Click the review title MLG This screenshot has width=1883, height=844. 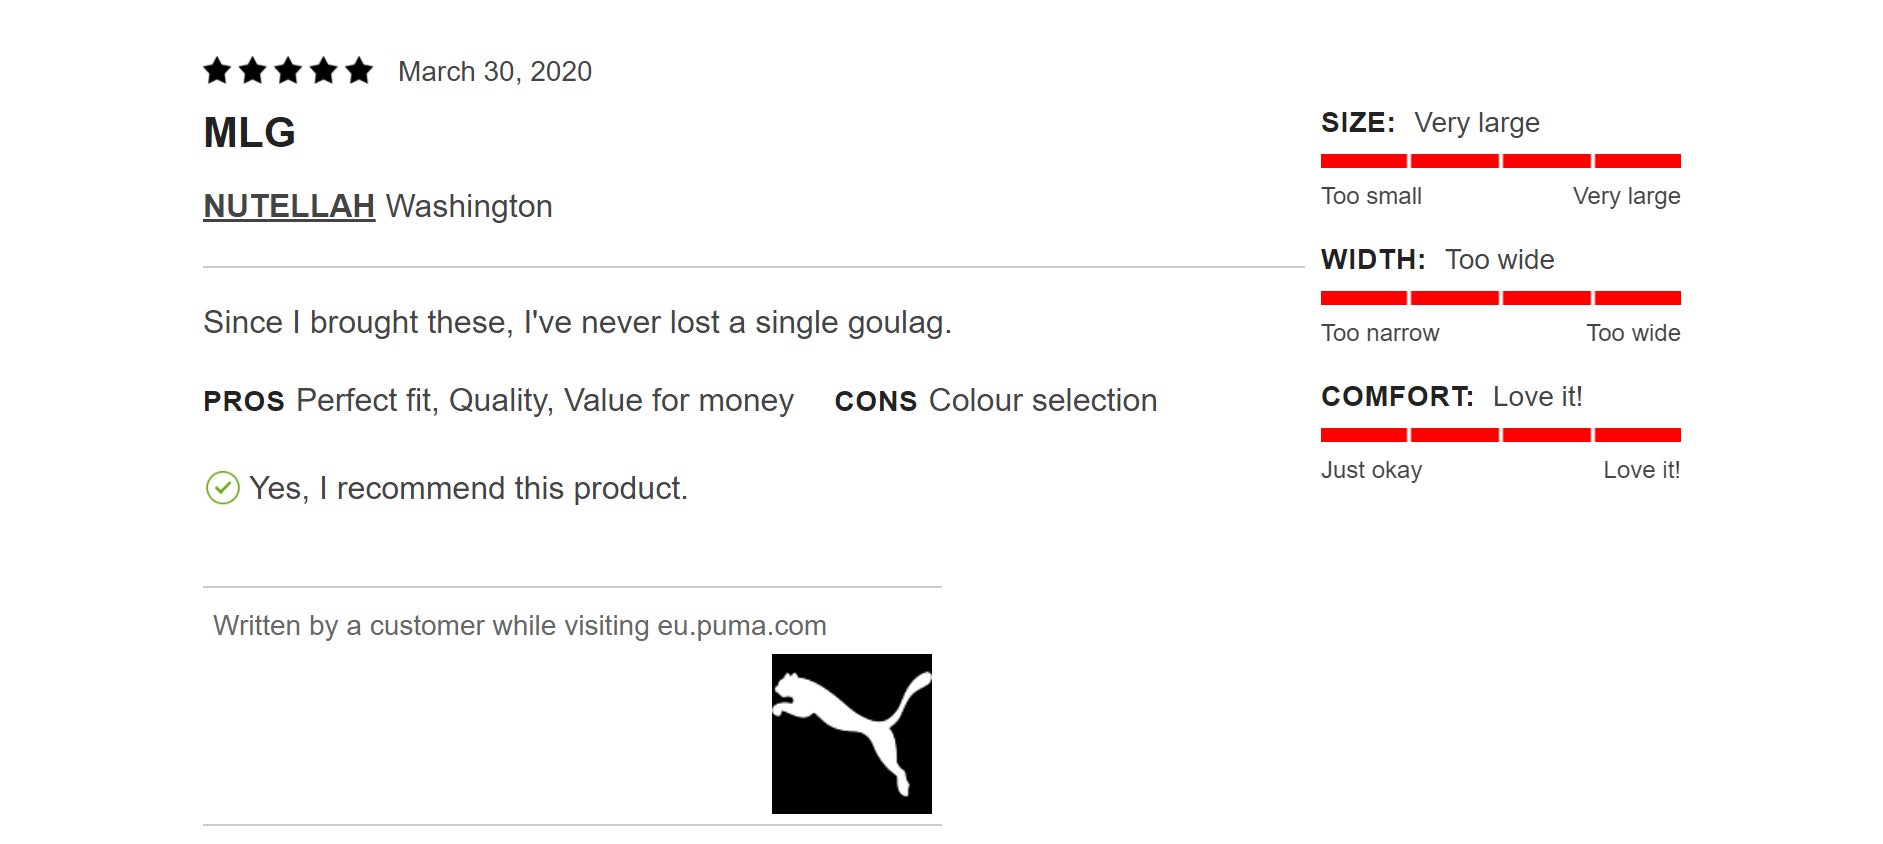click(x=249, y=133)
